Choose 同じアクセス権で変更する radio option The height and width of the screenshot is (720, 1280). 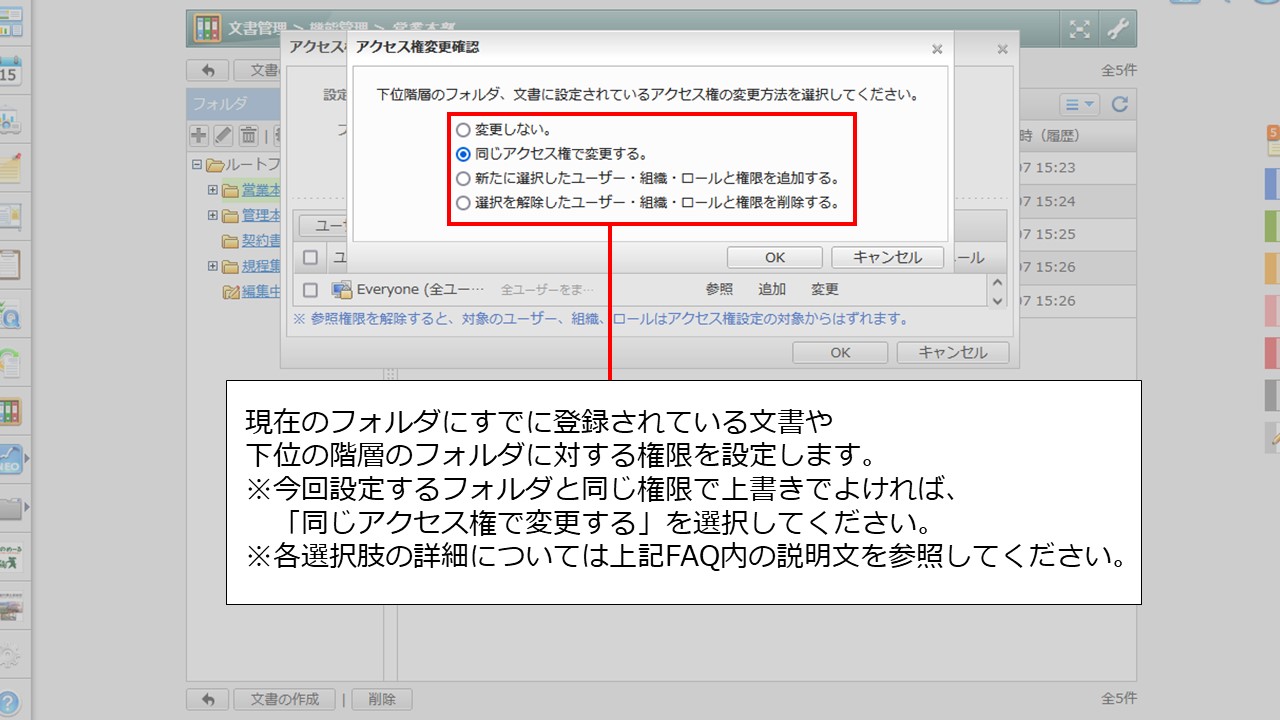click(x=463, y=154)
